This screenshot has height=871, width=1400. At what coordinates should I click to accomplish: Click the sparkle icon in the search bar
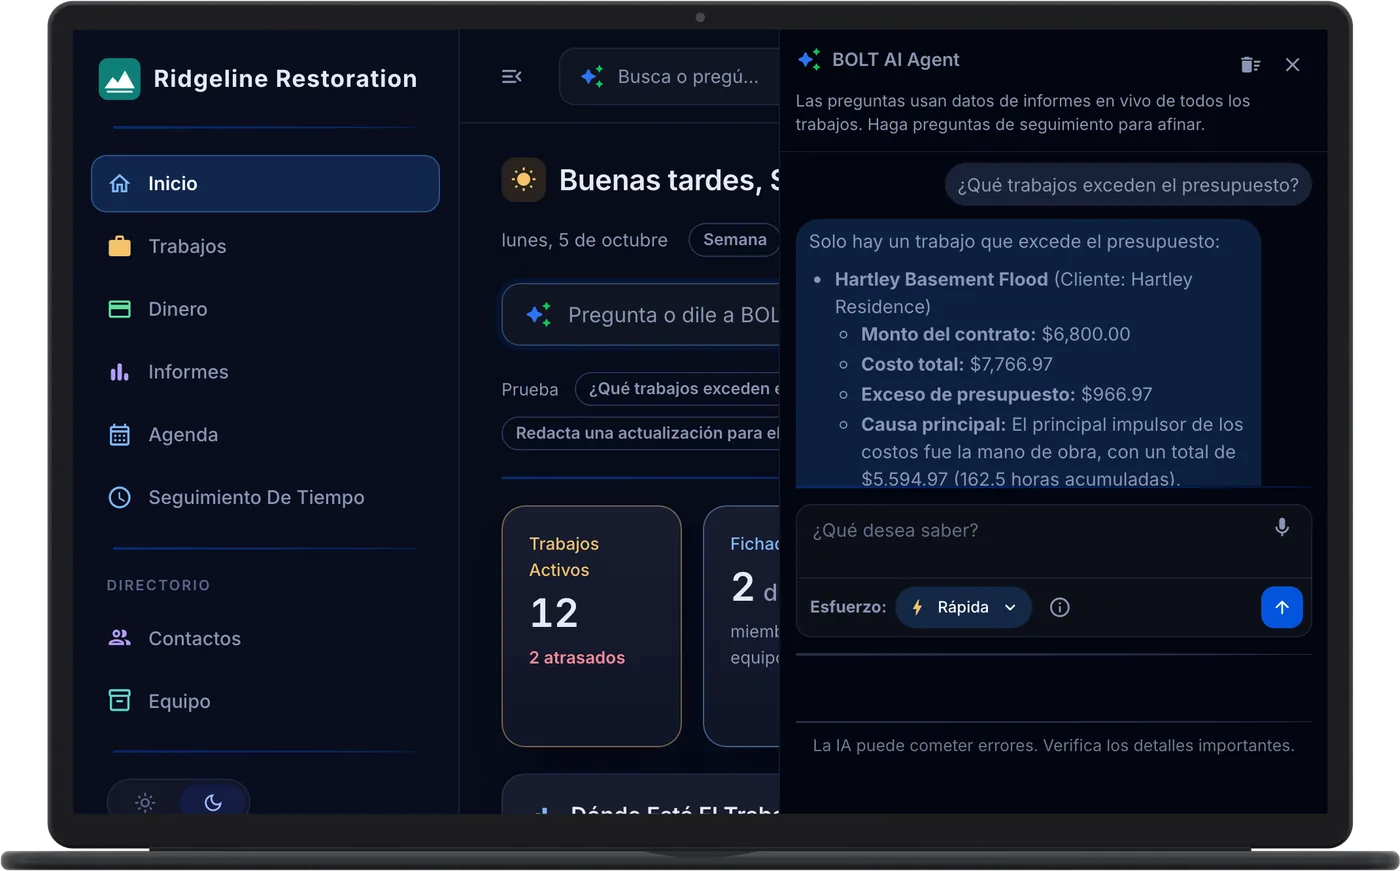pyautogui.click(x=592, y=77)
